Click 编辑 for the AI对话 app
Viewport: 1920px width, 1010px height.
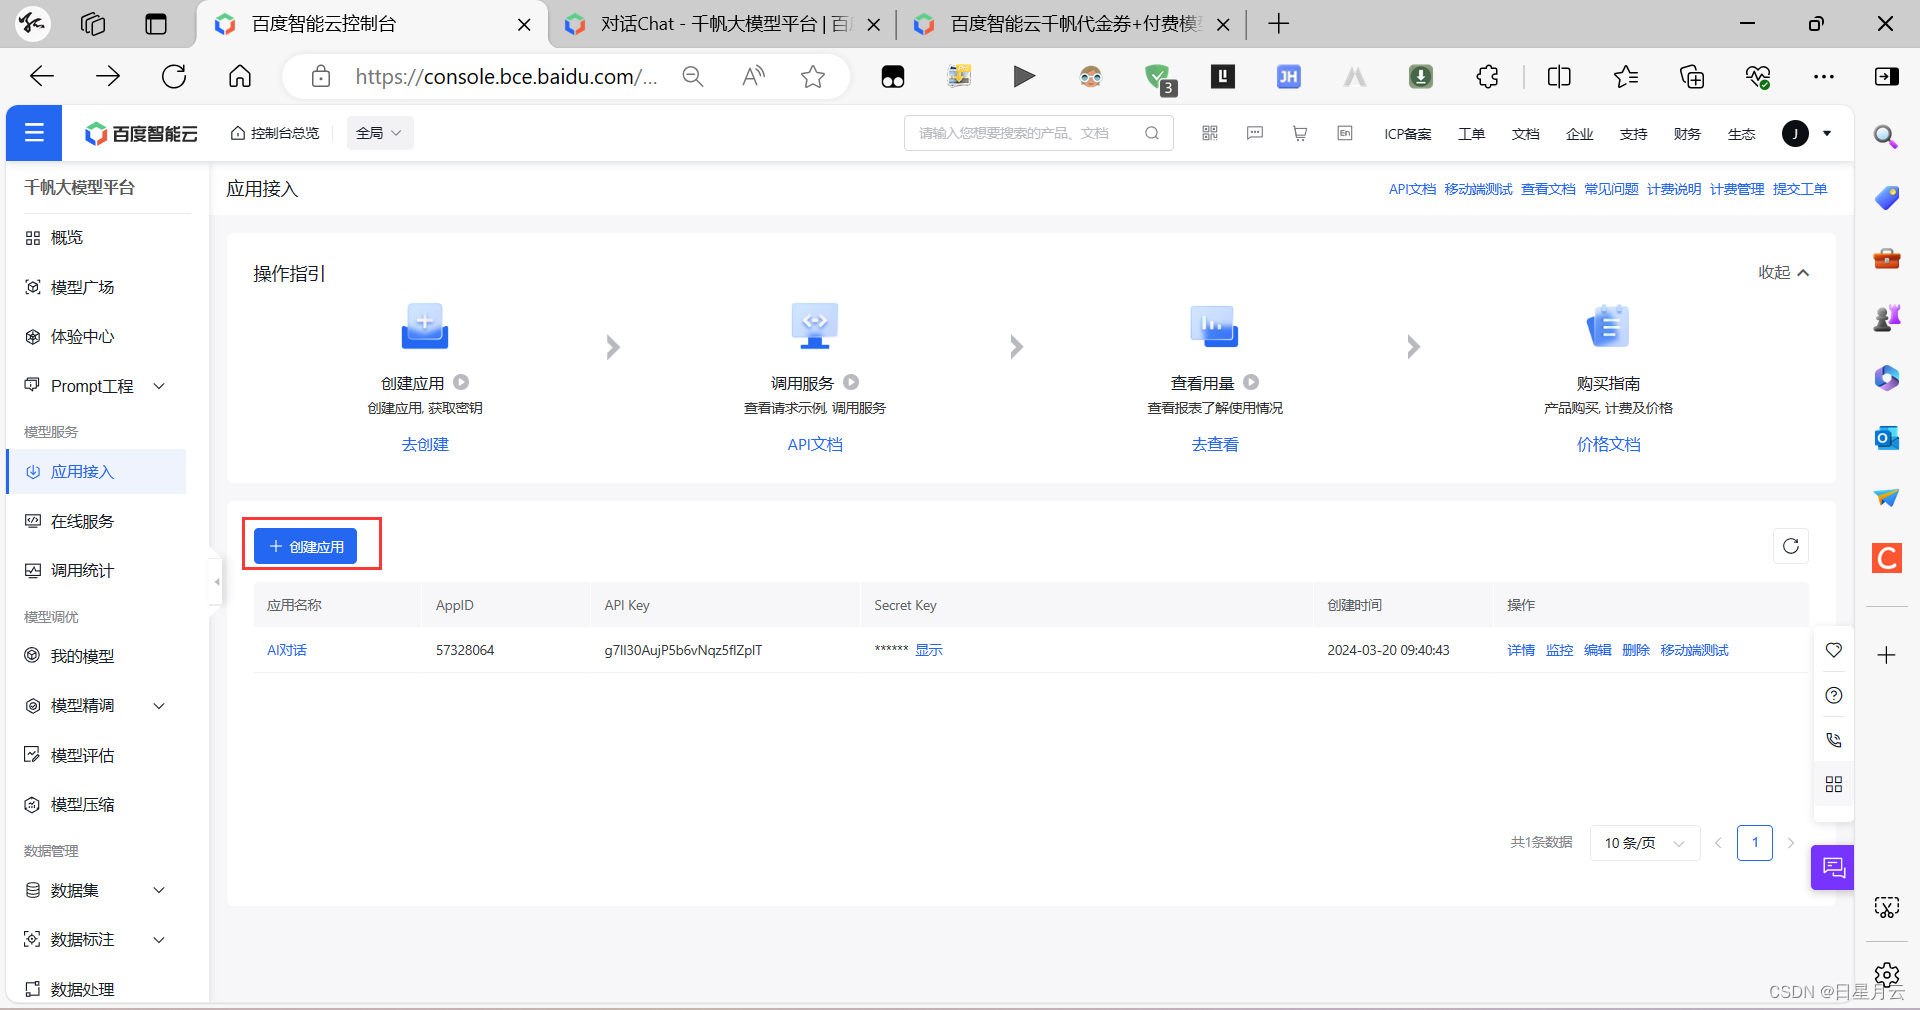tap(1598, 650)
